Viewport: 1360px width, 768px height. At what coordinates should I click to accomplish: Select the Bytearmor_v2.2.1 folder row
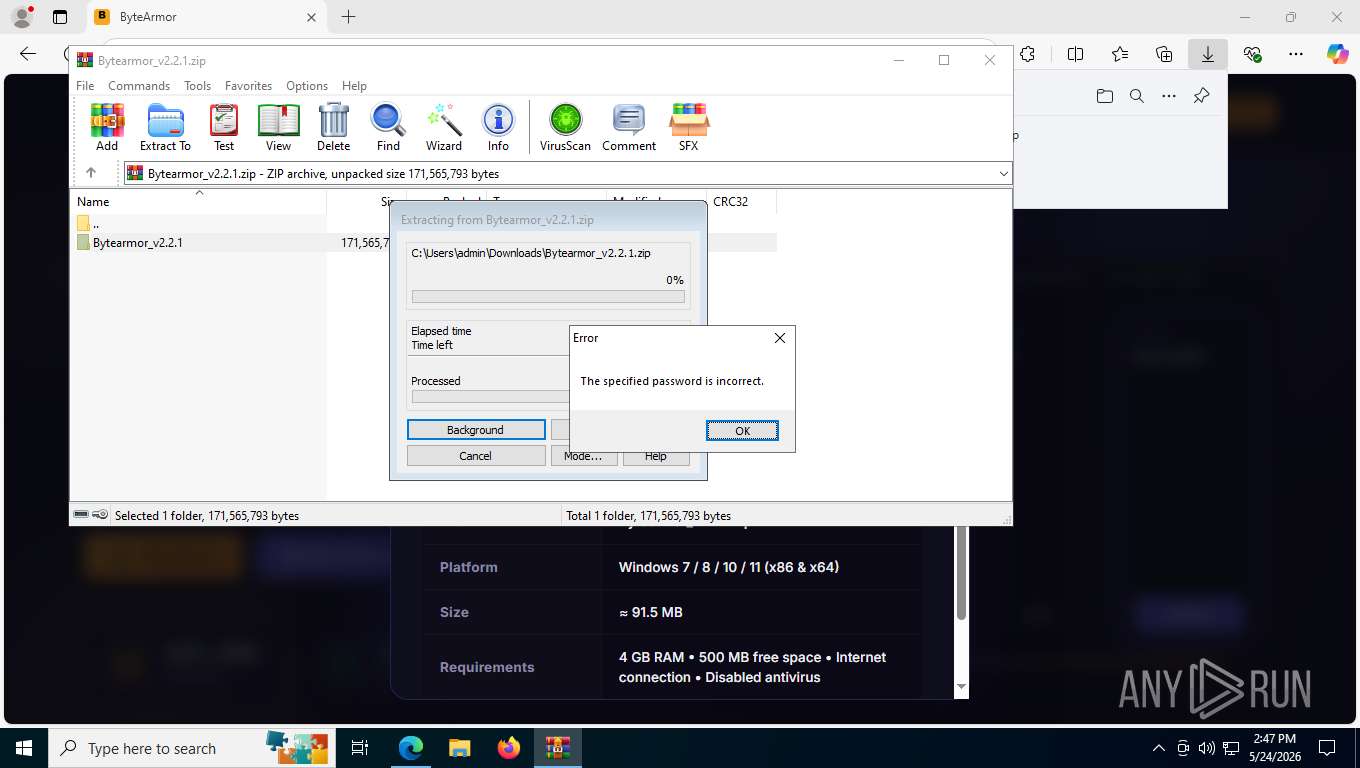[x=423, y=243]
